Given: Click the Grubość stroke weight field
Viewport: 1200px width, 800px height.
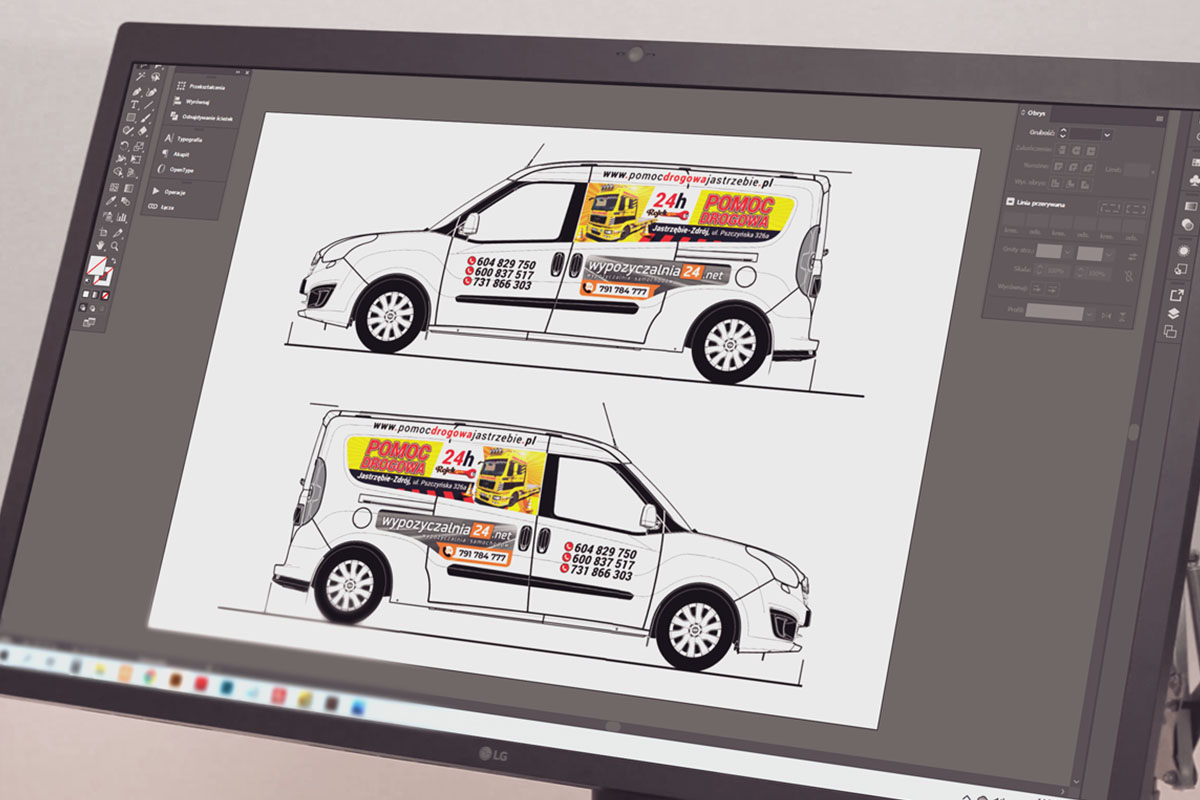Looking at the screenshot, I should [x=1086, y=133].
